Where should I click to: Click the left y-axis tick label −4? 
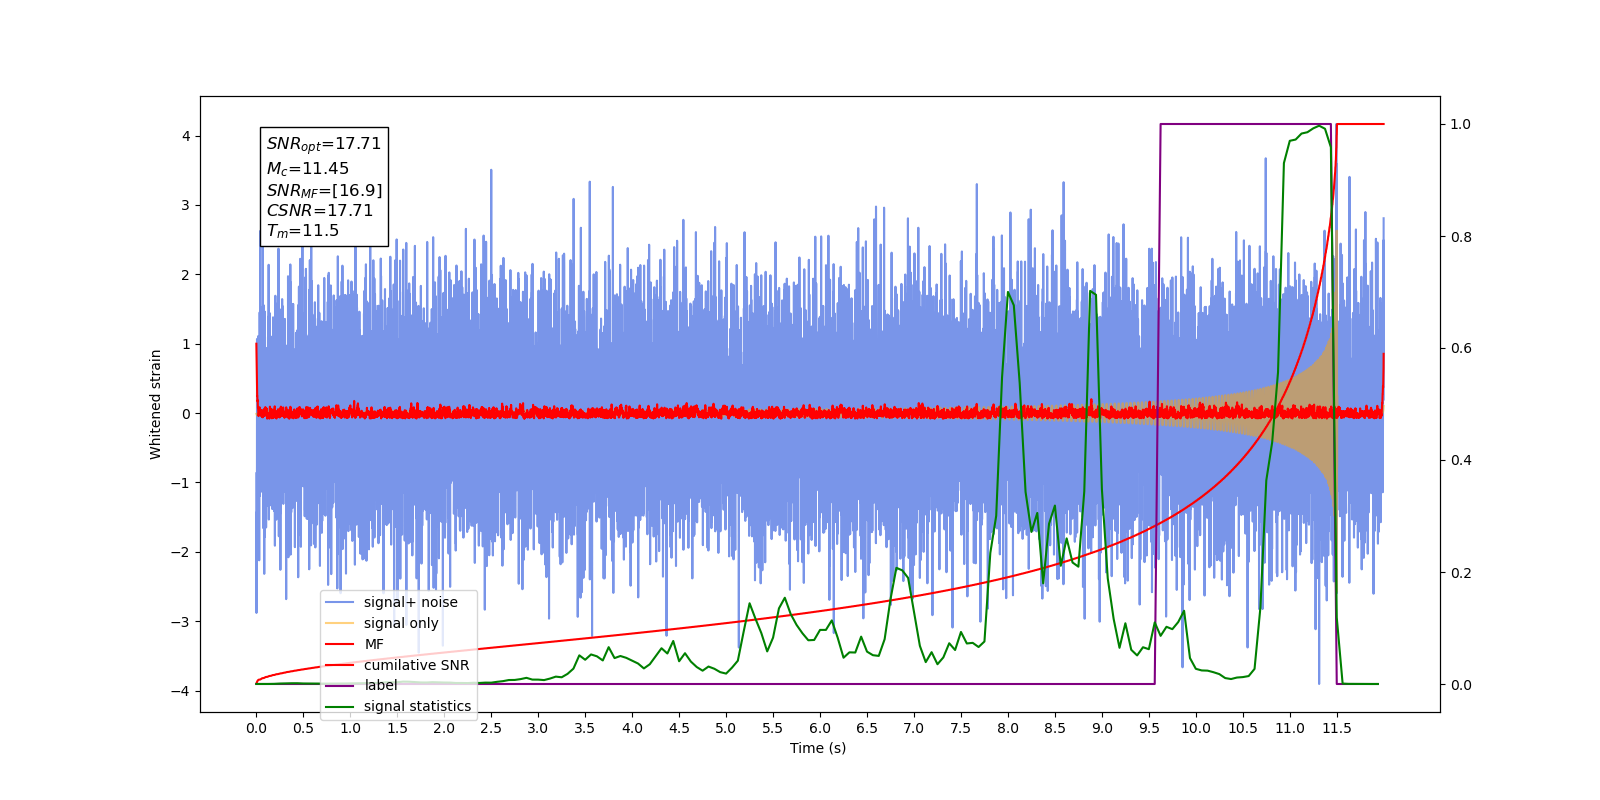coord(182,691)
